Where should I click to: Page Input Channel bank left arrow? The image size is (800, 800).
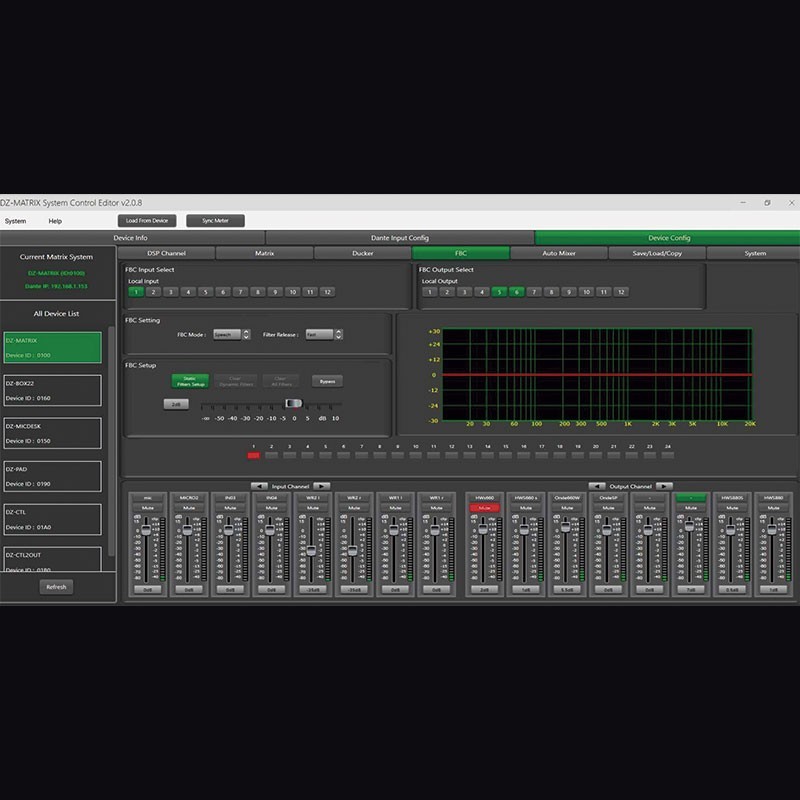pyautogui.click(x=259, y=486)
